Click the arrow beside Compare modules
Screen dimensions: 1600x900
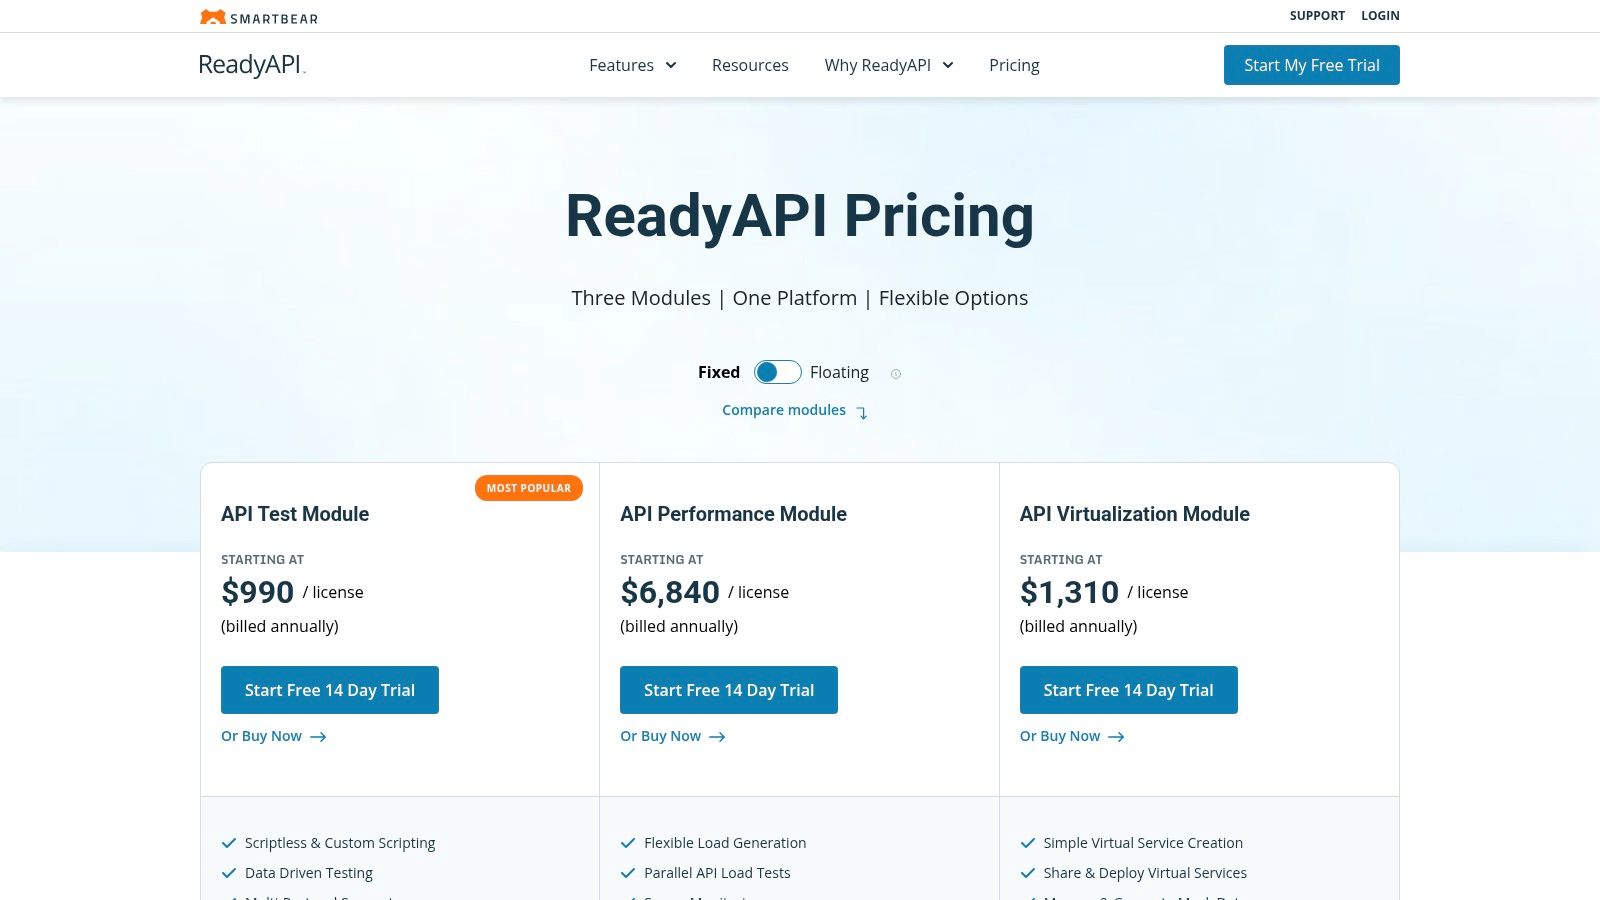click(862, 412)
